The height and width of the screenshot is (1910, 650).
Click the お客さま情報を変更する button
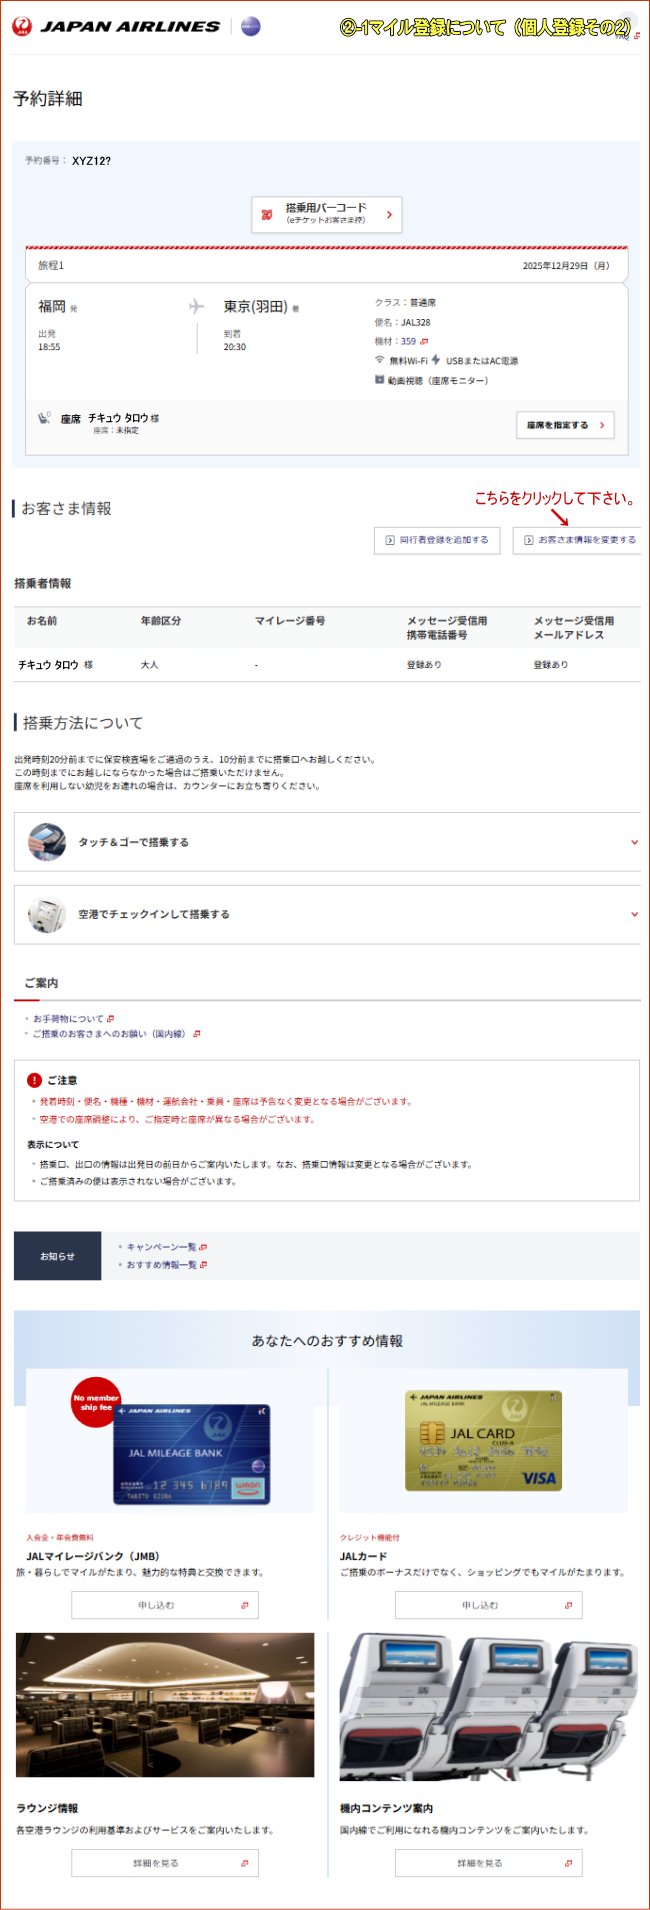tap(579, 540)
